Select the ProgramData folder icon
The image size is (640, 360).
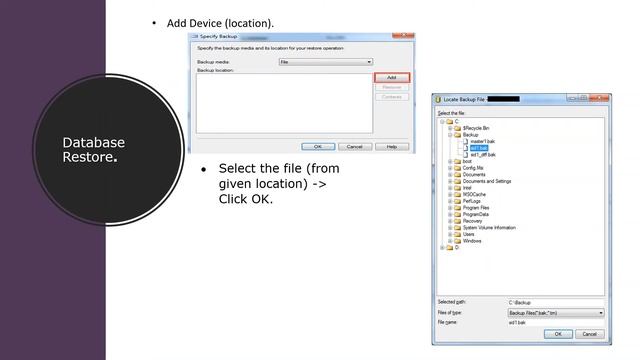[458, 214]
